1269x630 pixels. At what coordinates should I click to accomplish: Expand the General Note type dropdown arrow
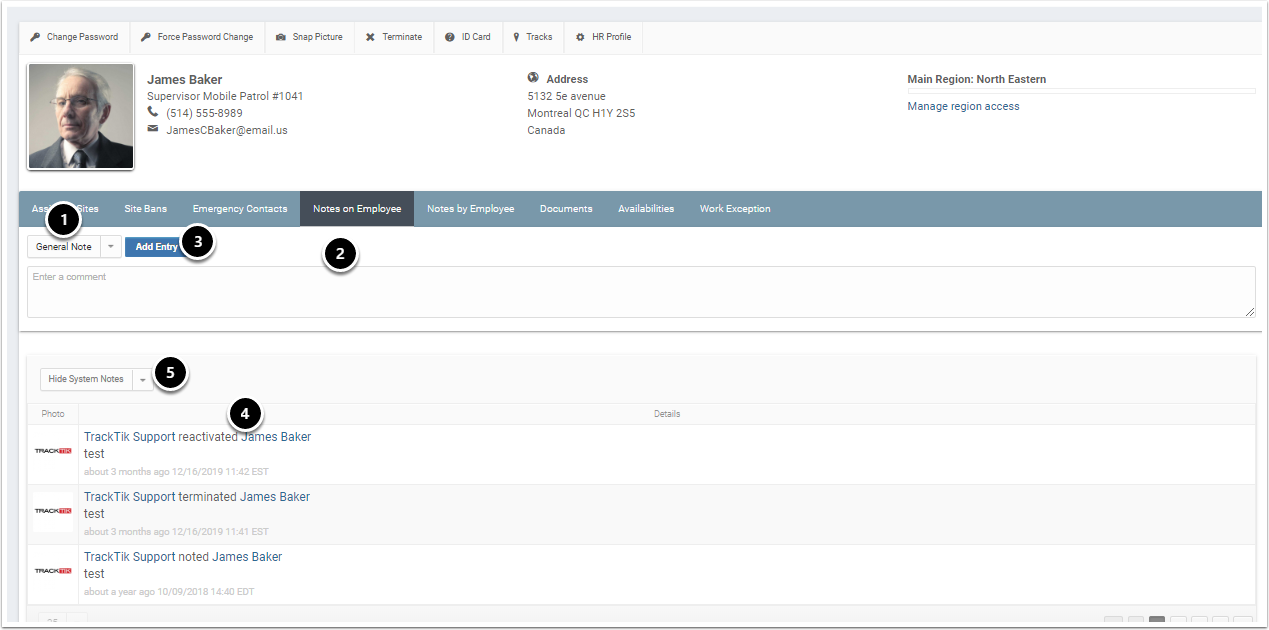pos(111,247)
